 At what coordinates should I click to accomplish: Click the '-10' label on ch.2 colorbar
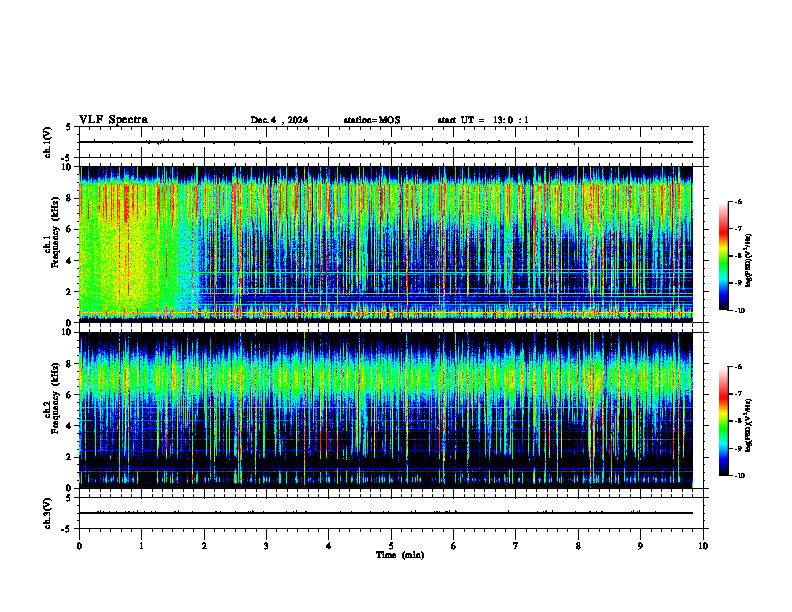point(739,476)
